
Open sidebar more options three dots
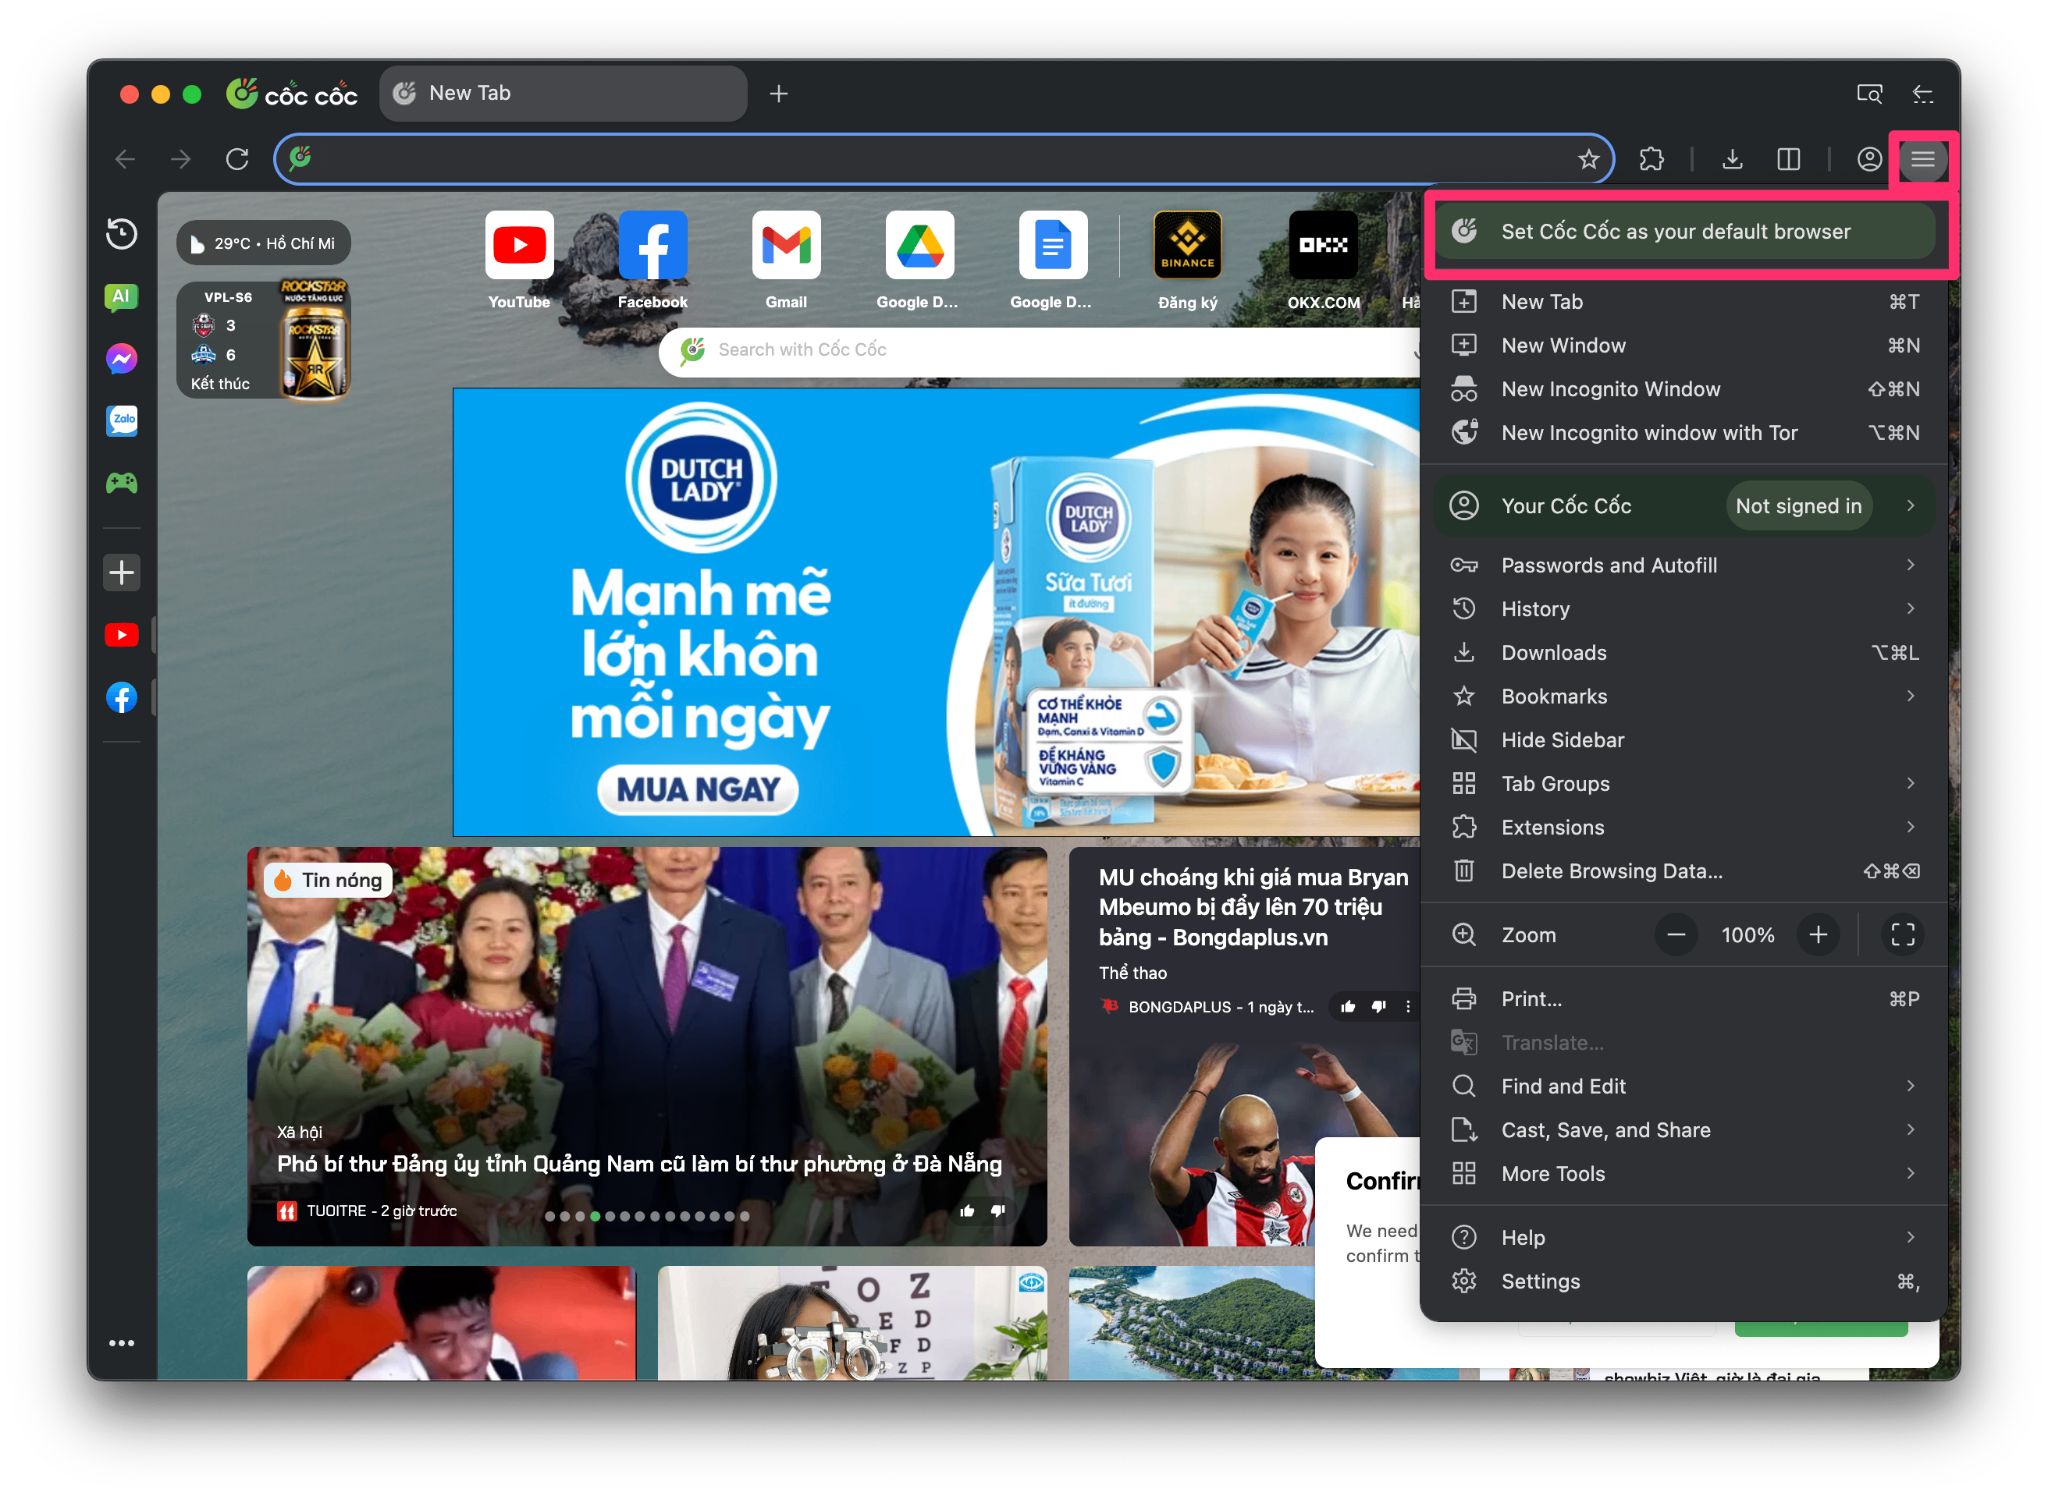[122, 1343]
